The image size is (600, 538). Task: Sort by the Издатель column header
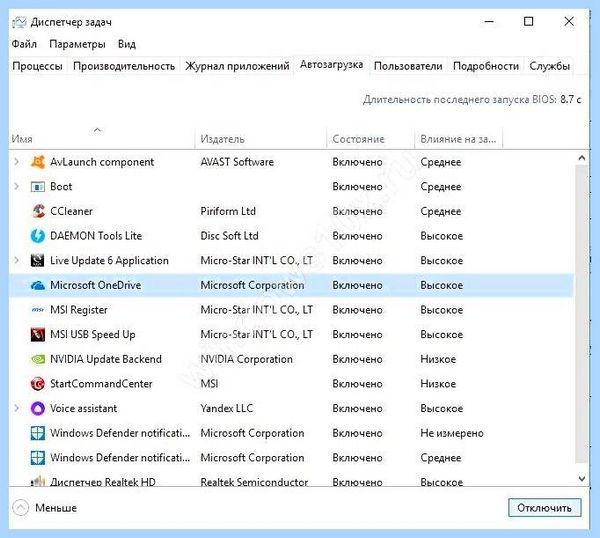[261, 139]
